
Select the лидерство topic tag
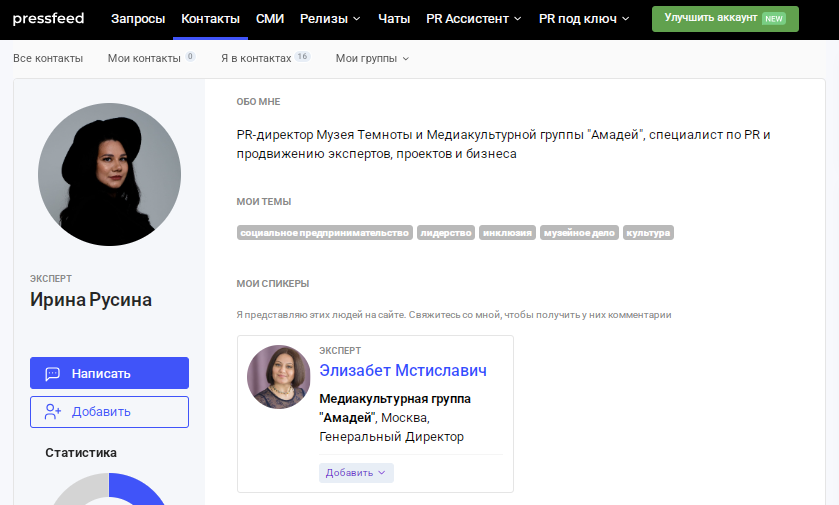click(446, 233)
